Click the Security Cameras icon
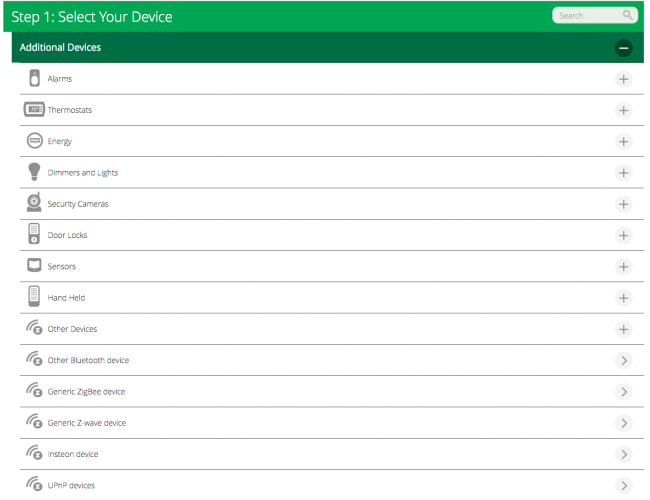 tap(34, 202)
